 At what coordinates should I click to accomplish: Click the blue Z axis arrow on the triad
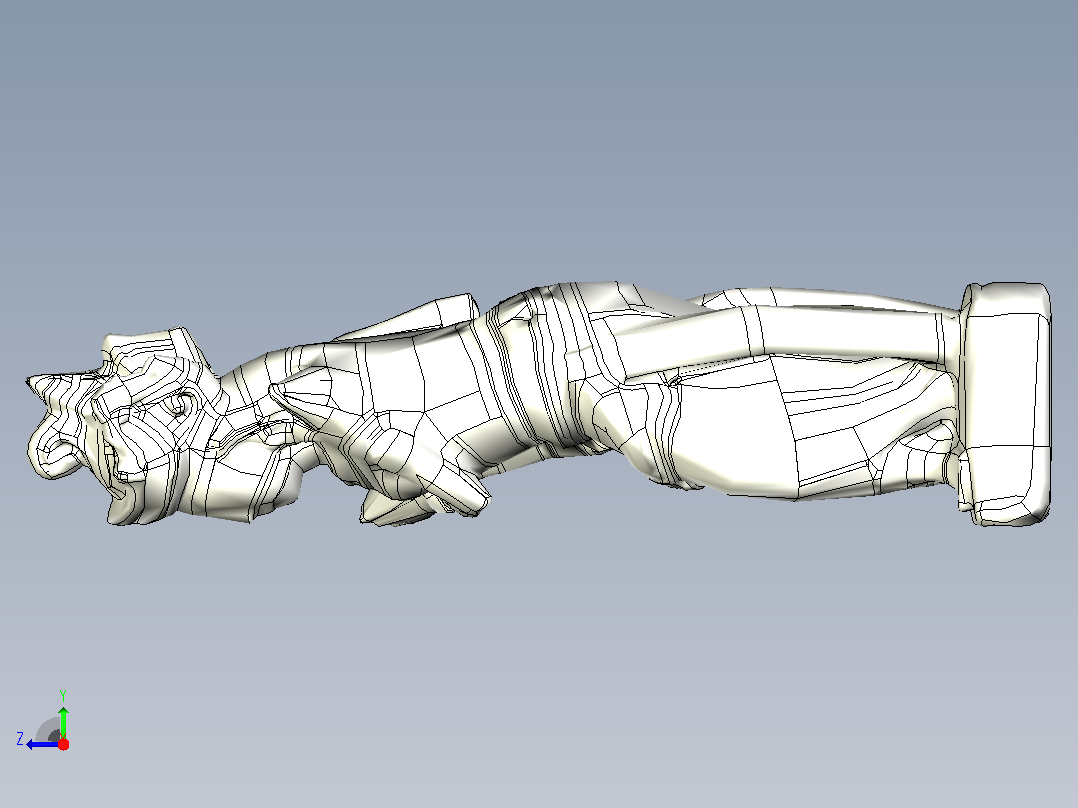[41, 744]
